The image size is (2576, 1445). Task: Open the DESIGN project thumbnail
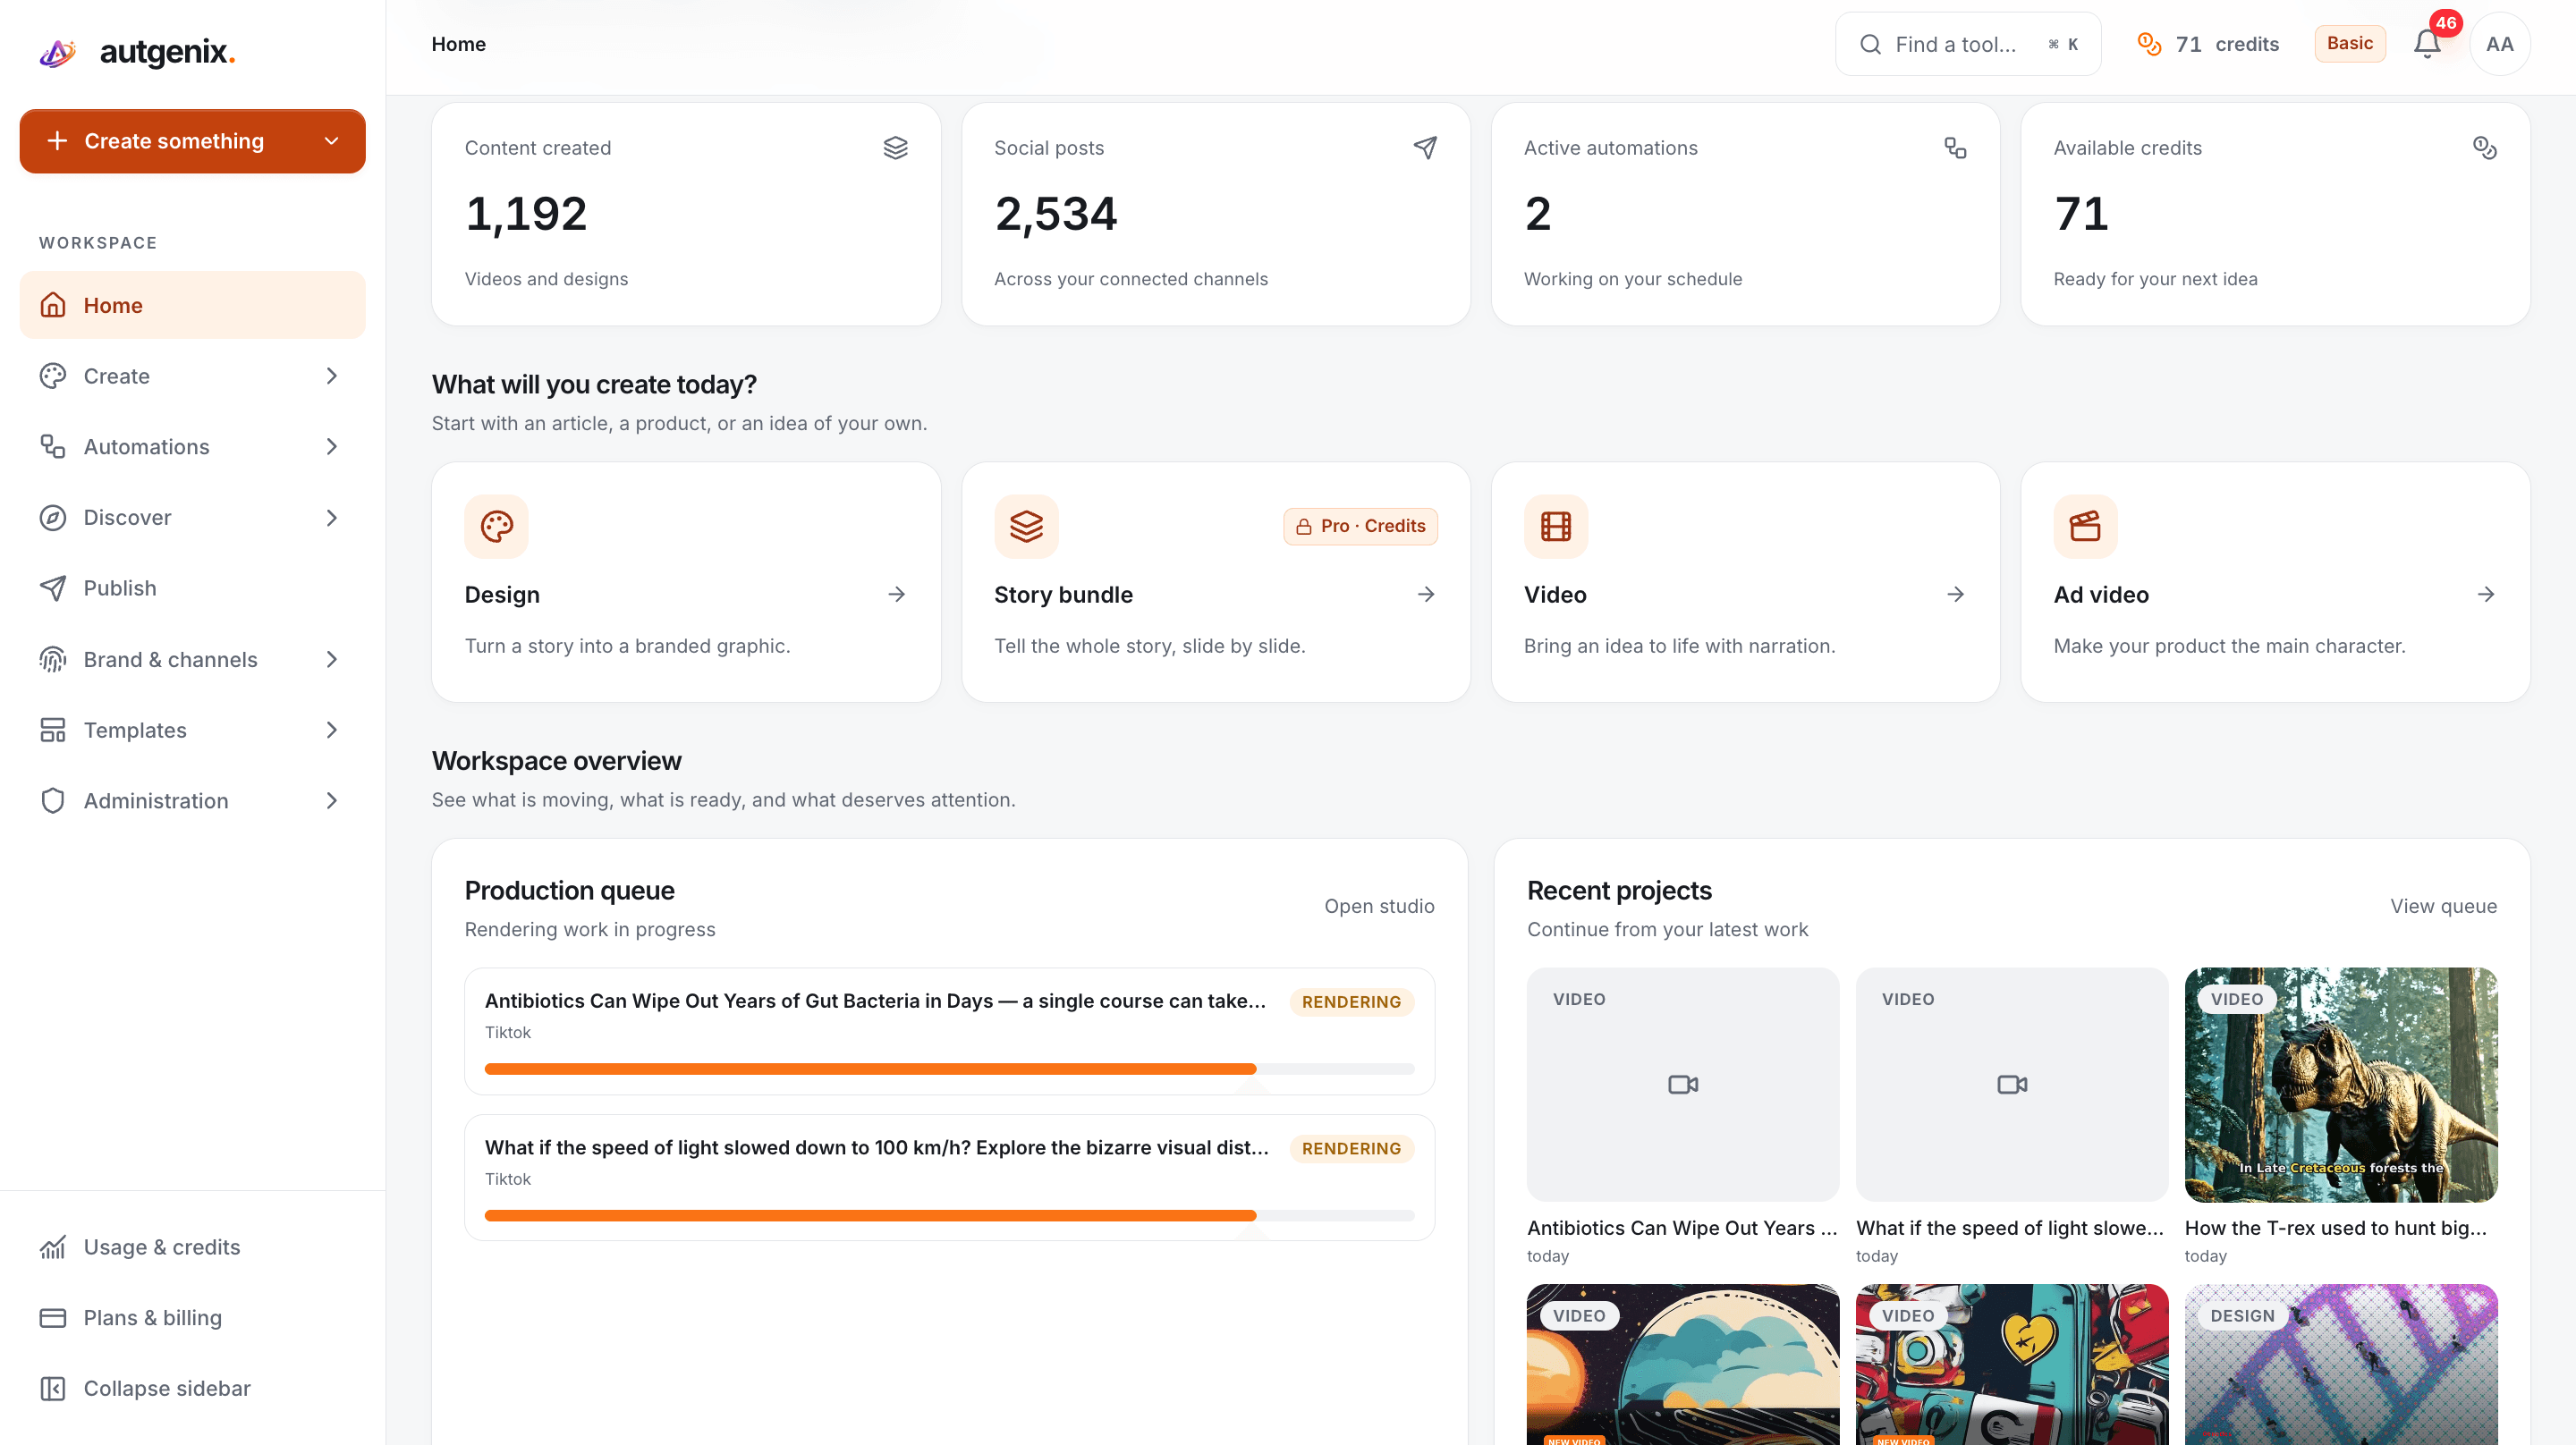2340,1364
